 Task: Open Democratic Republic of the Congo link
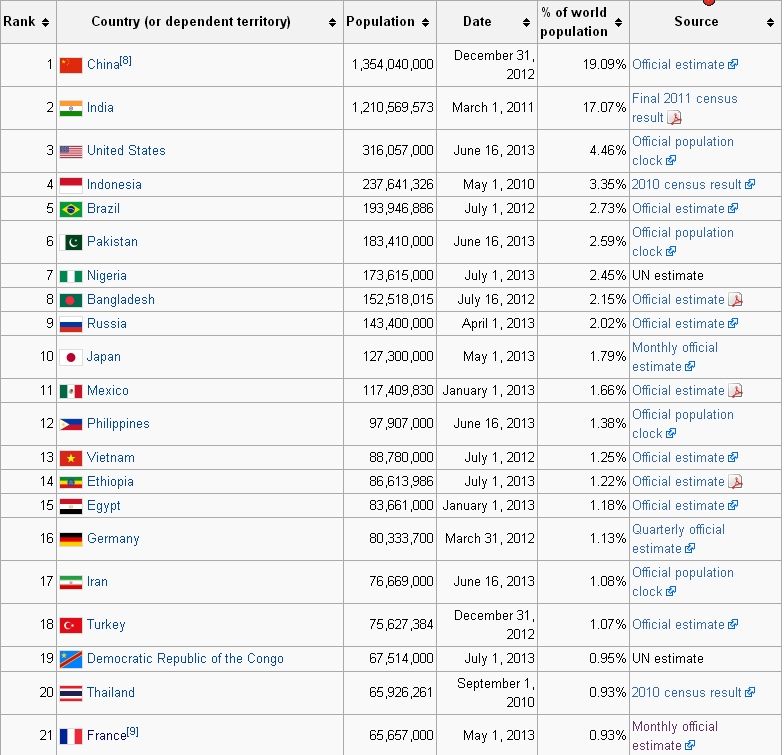[185, 659]
